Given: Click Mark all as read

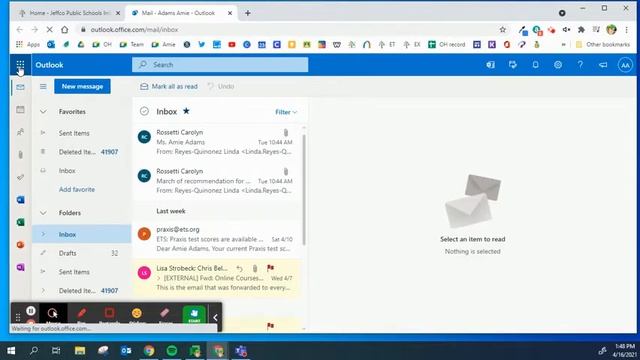Looking at the screenshot, I should 169,87.
